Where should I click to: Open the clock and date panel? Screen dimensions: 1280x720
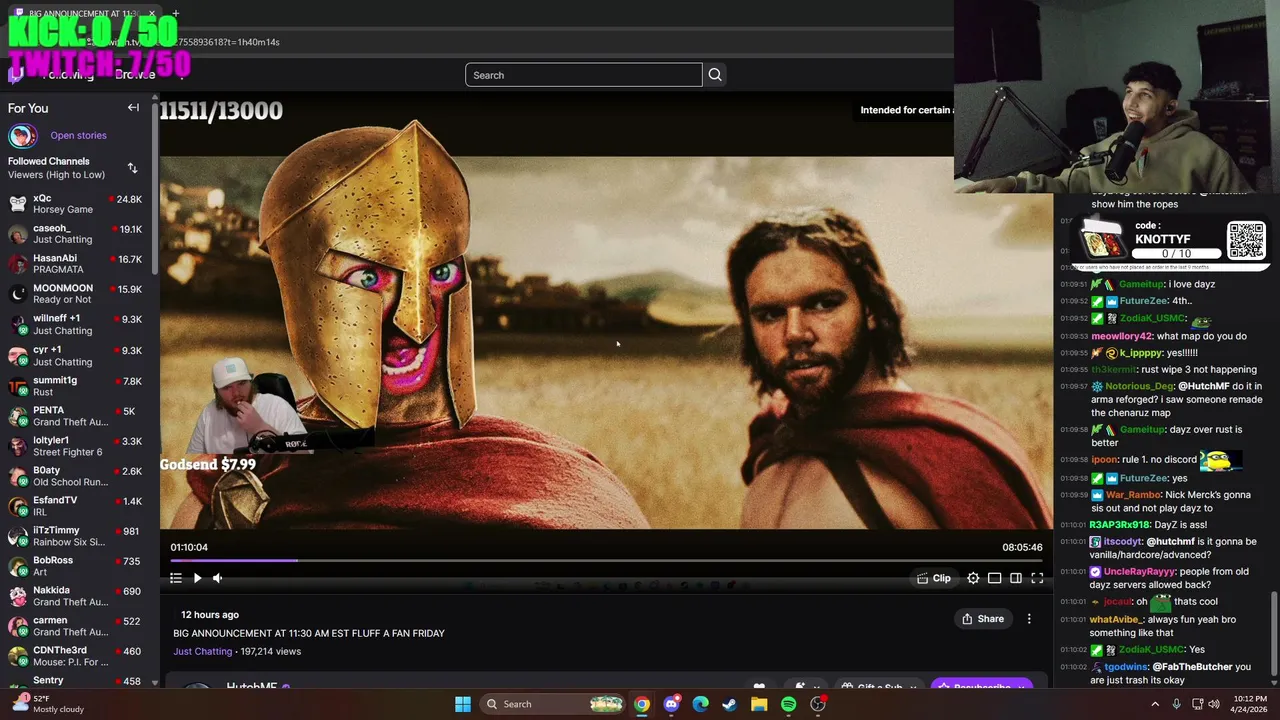pyautogui.click(x=1250, y=704)
